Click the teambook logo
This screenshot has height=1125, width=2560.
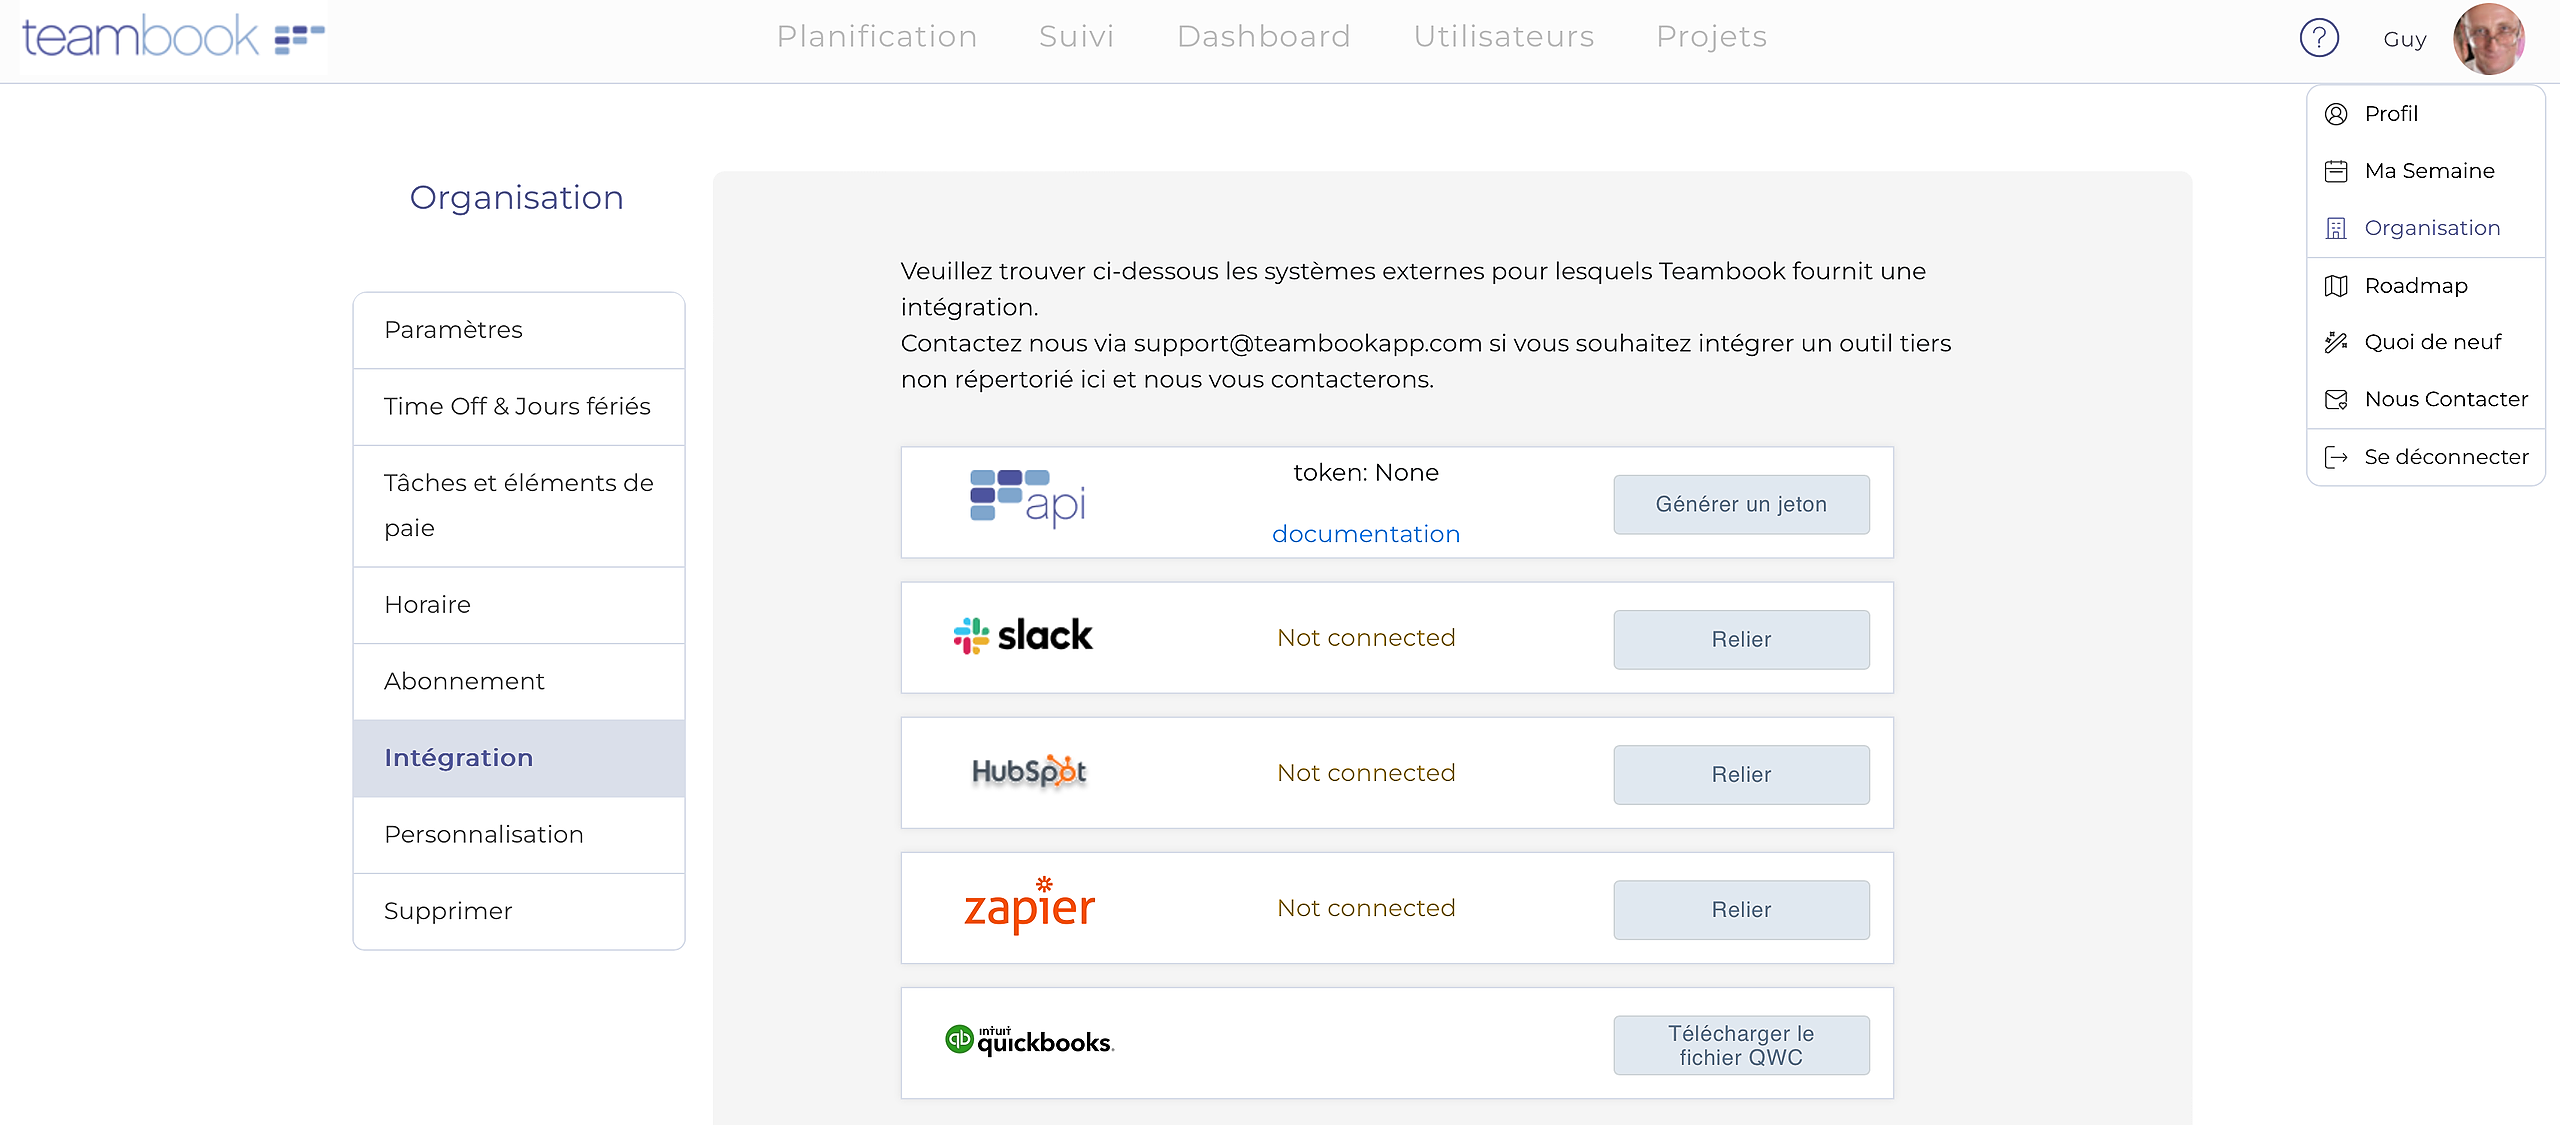(172, 37)
